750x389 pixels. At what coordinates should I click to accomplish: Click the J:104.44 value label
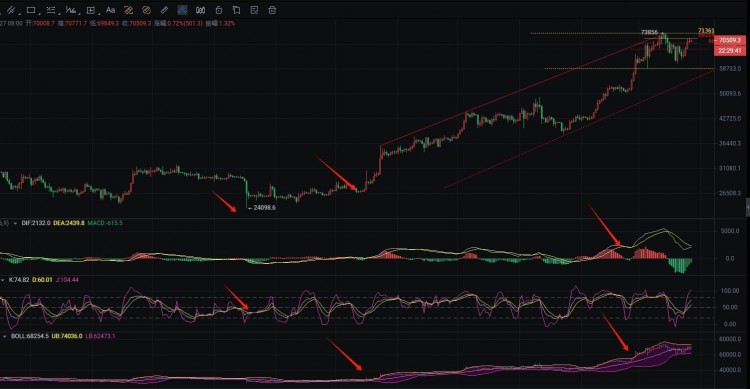pyautogui.click(x=67, y=279)
